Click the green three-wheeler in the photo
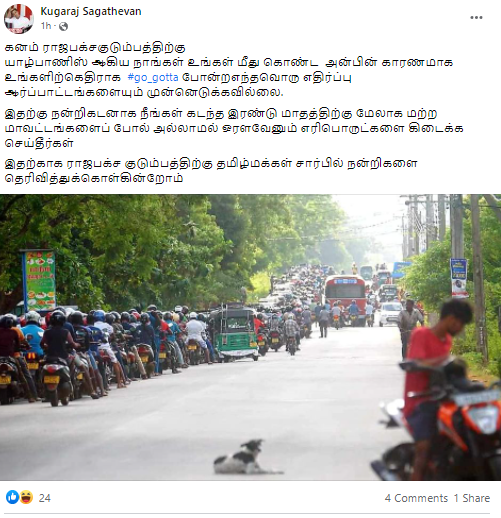This screenshot has width=501, height=518. [235, 334]
